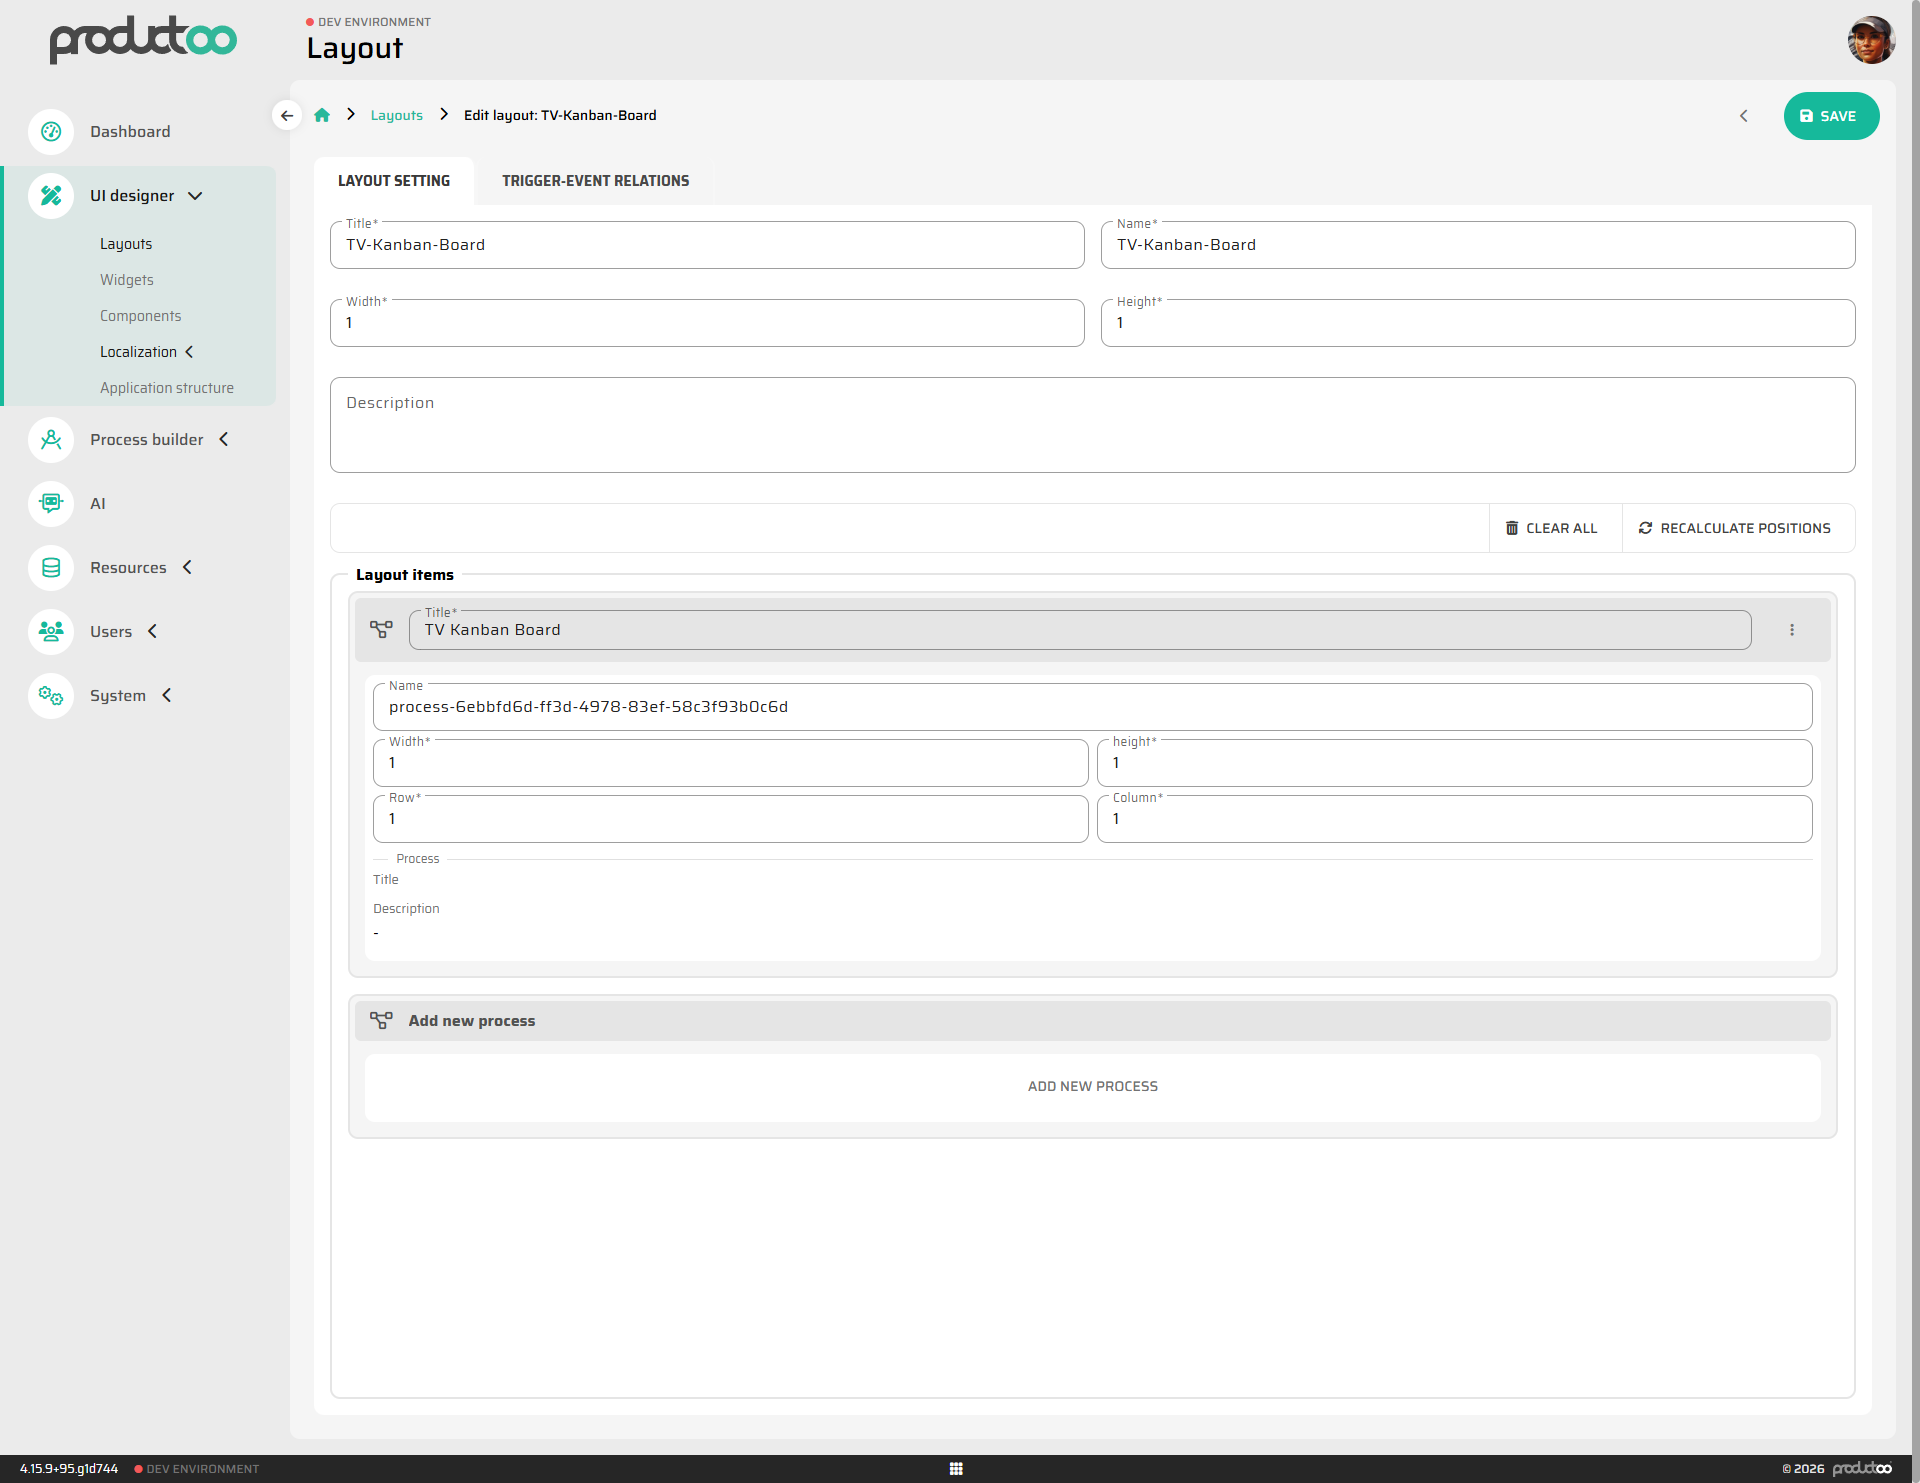Select the Layout Setting tab
Viewport: 1920px width, 1483px height.
[394, 181]
